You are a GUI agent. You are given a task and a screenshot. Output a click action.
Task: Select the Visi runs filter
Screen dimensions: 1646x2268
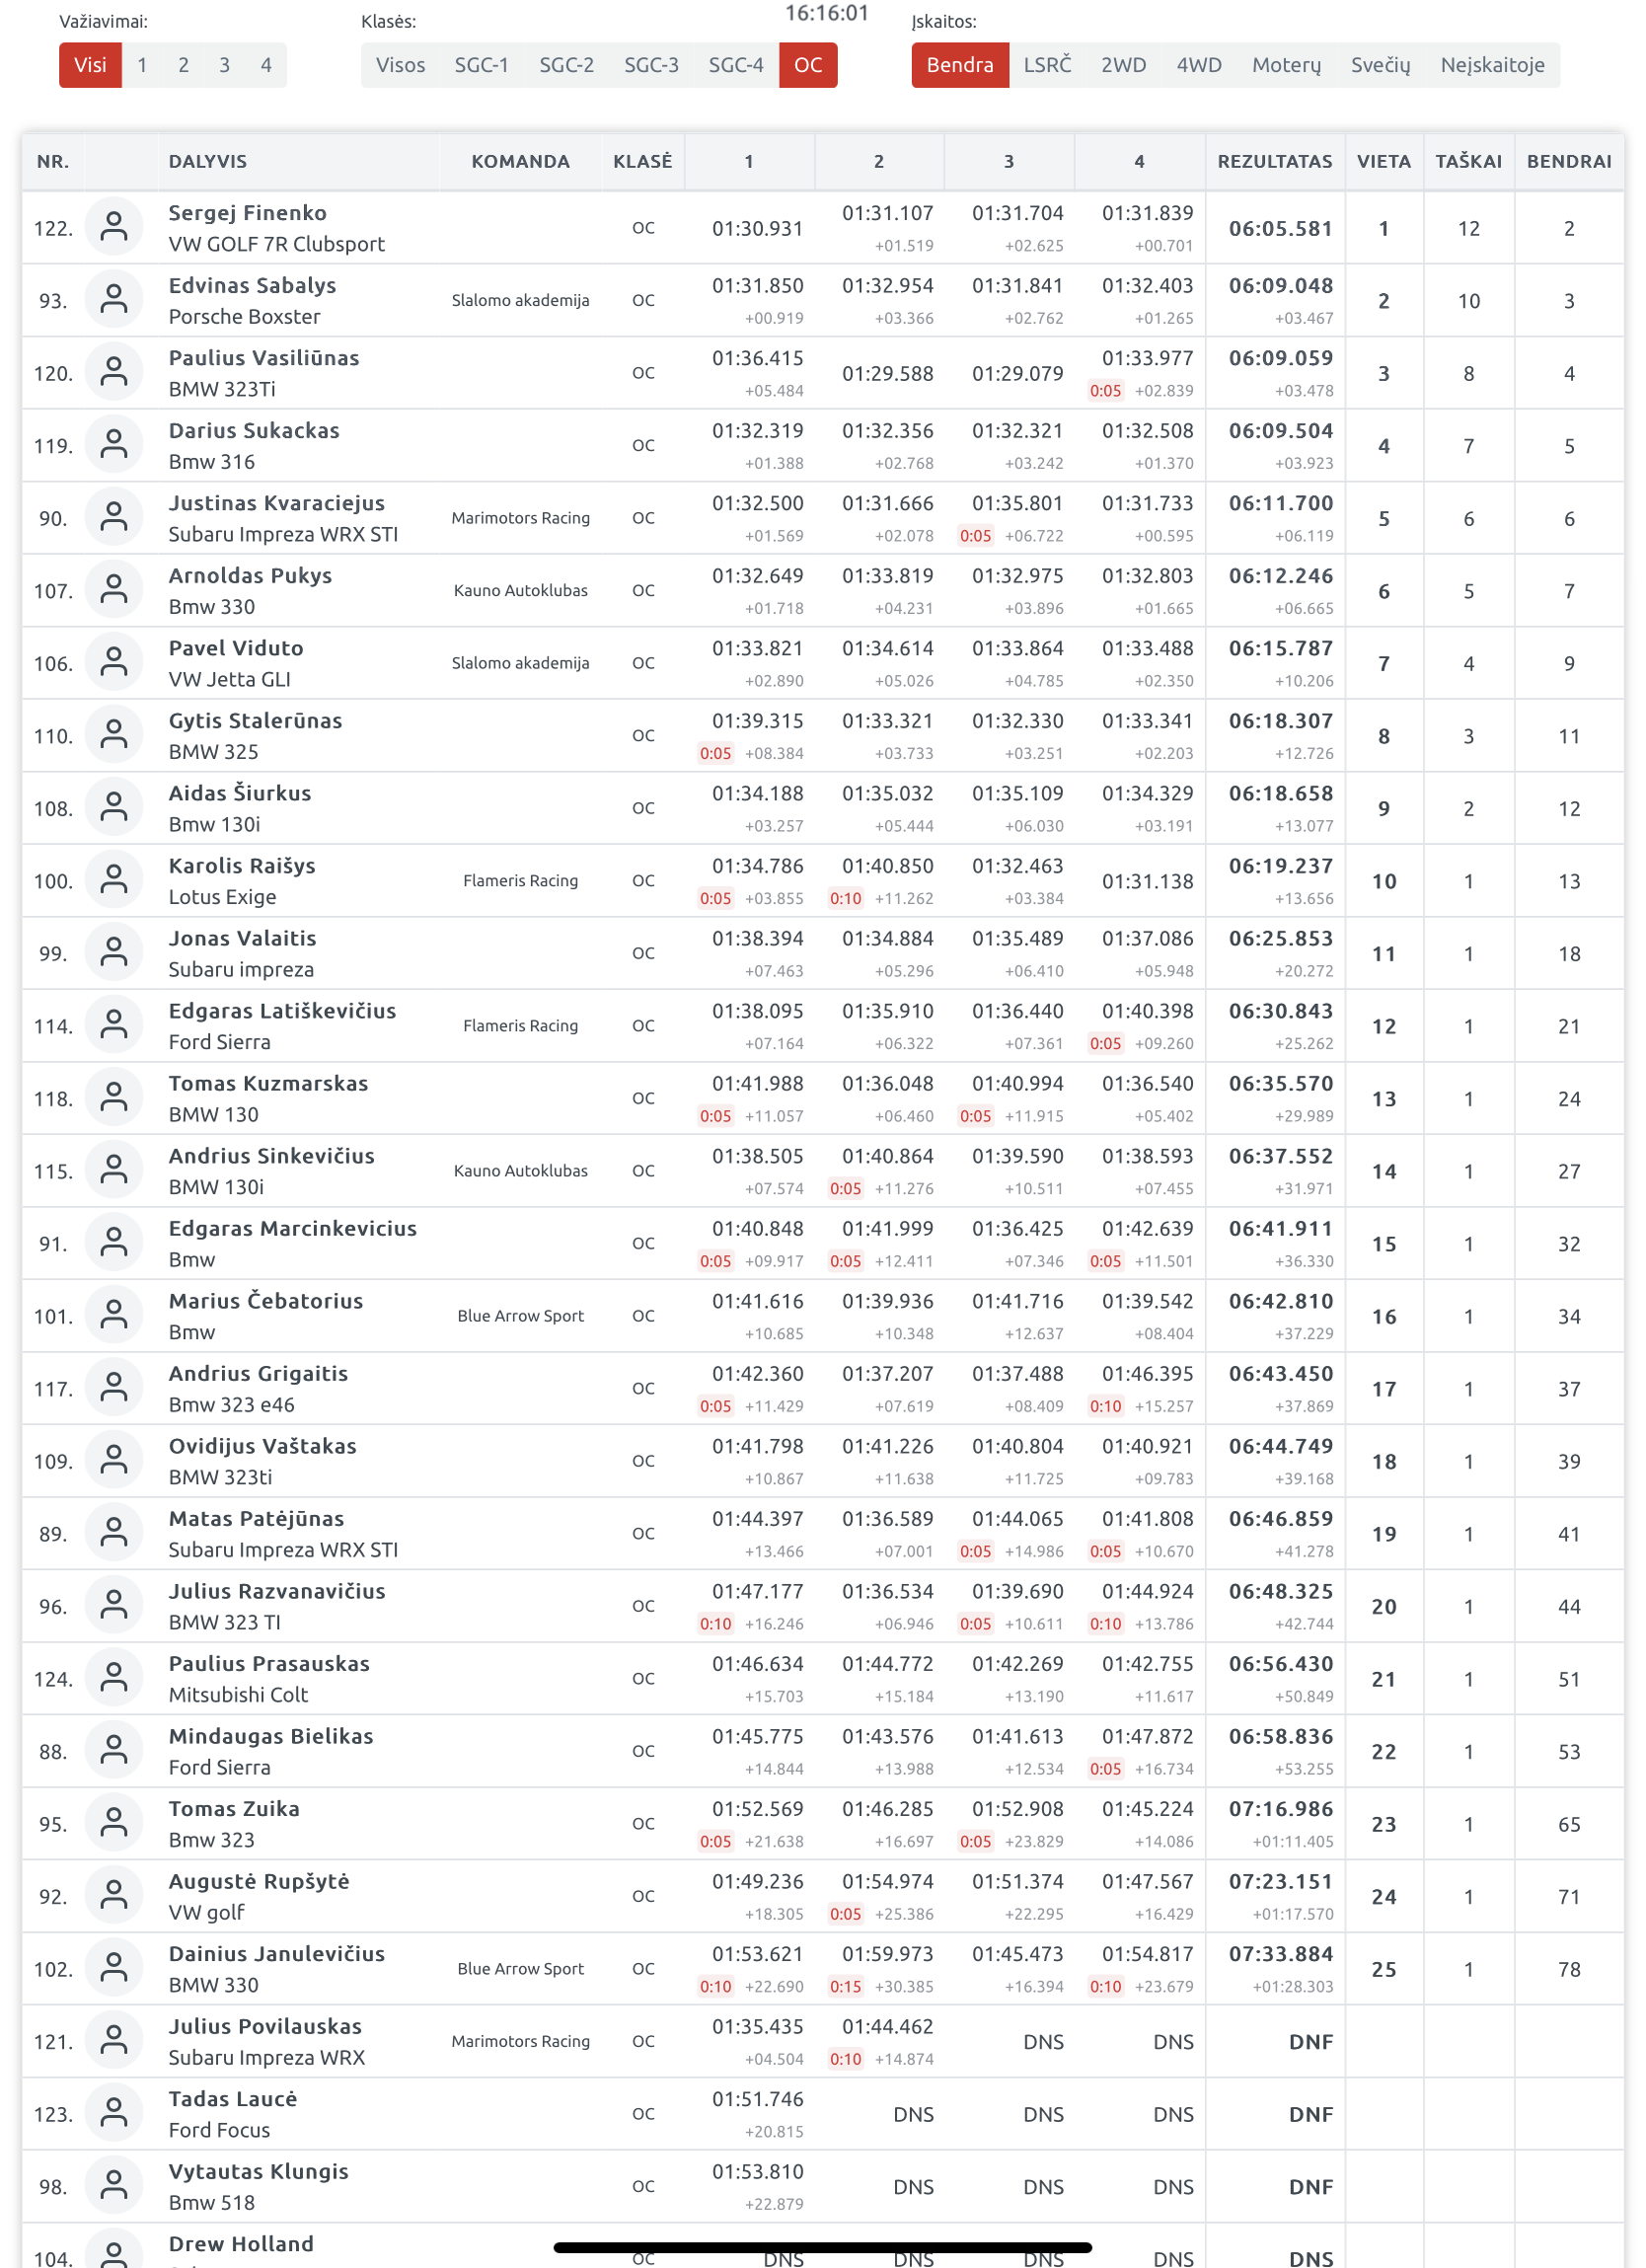(x=90, y=65)
